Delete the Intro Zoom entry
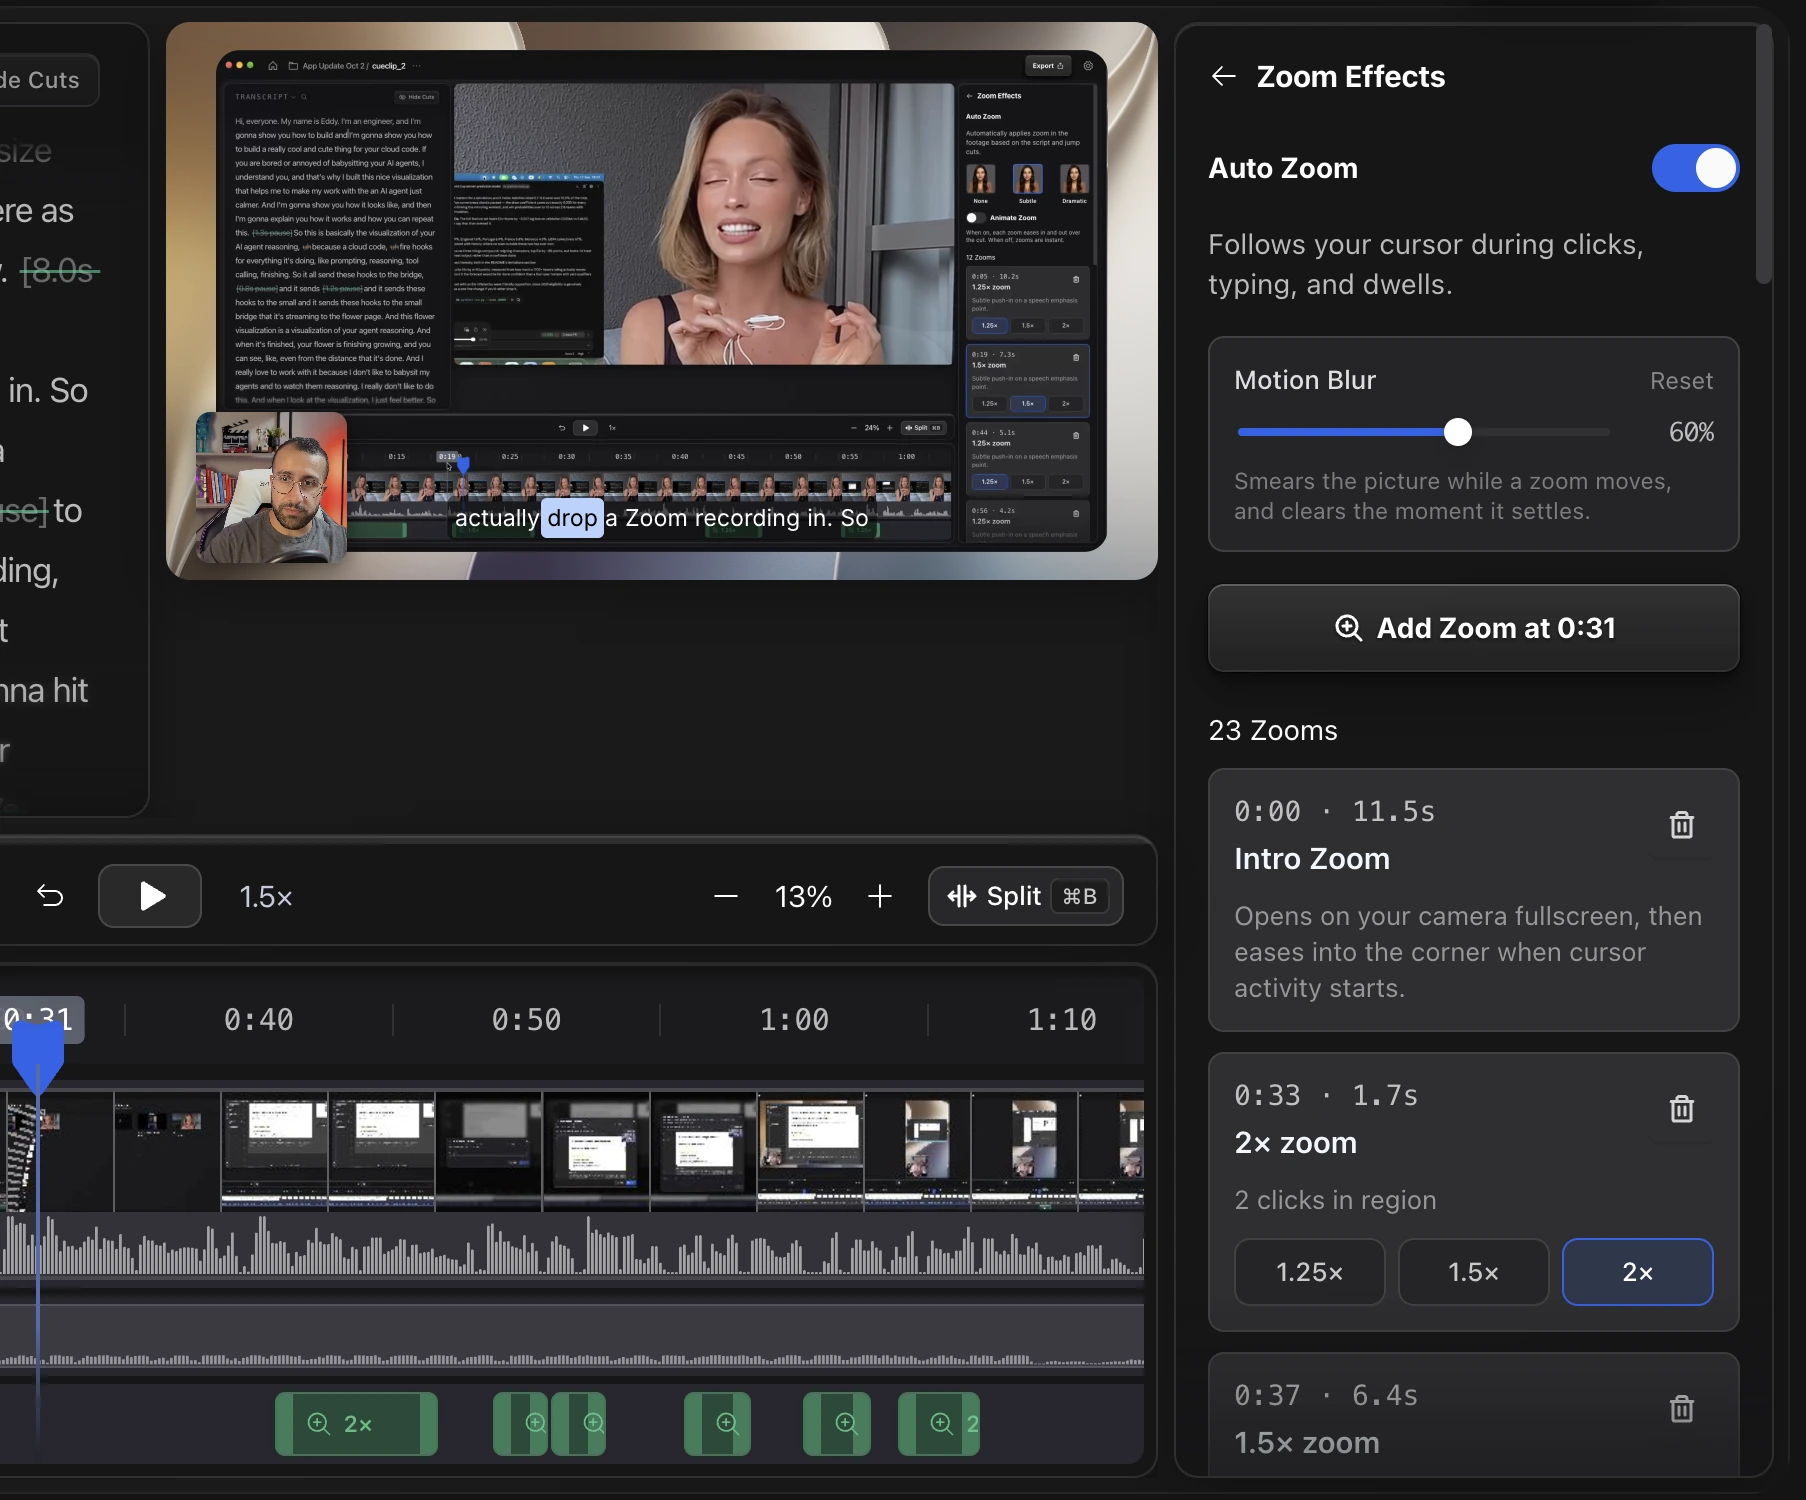Viewport: 1806px width, 1500px height. [1682, 825]
